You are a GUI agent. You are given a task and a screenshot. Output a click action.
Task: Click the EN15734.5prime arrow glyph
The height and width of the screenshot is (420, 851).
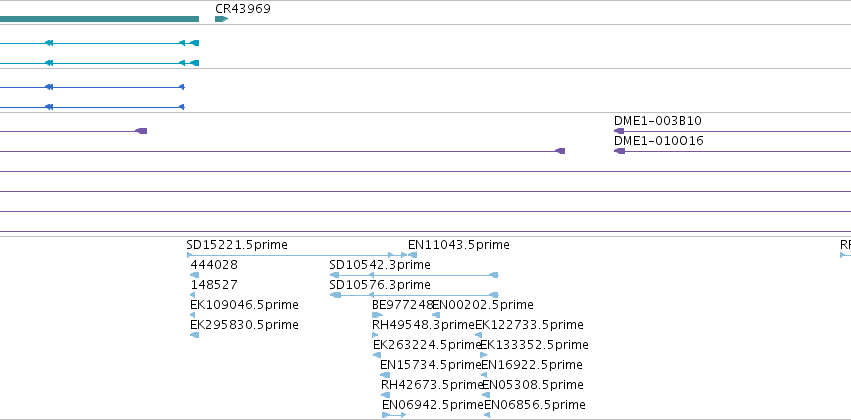385,376
